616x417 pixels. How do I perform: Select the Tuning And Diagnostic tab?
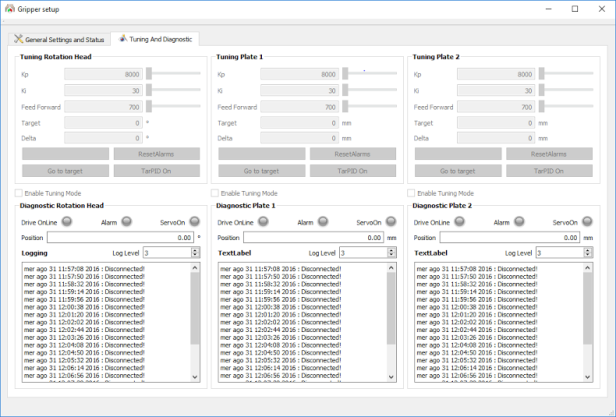click(x=156, y=39)
